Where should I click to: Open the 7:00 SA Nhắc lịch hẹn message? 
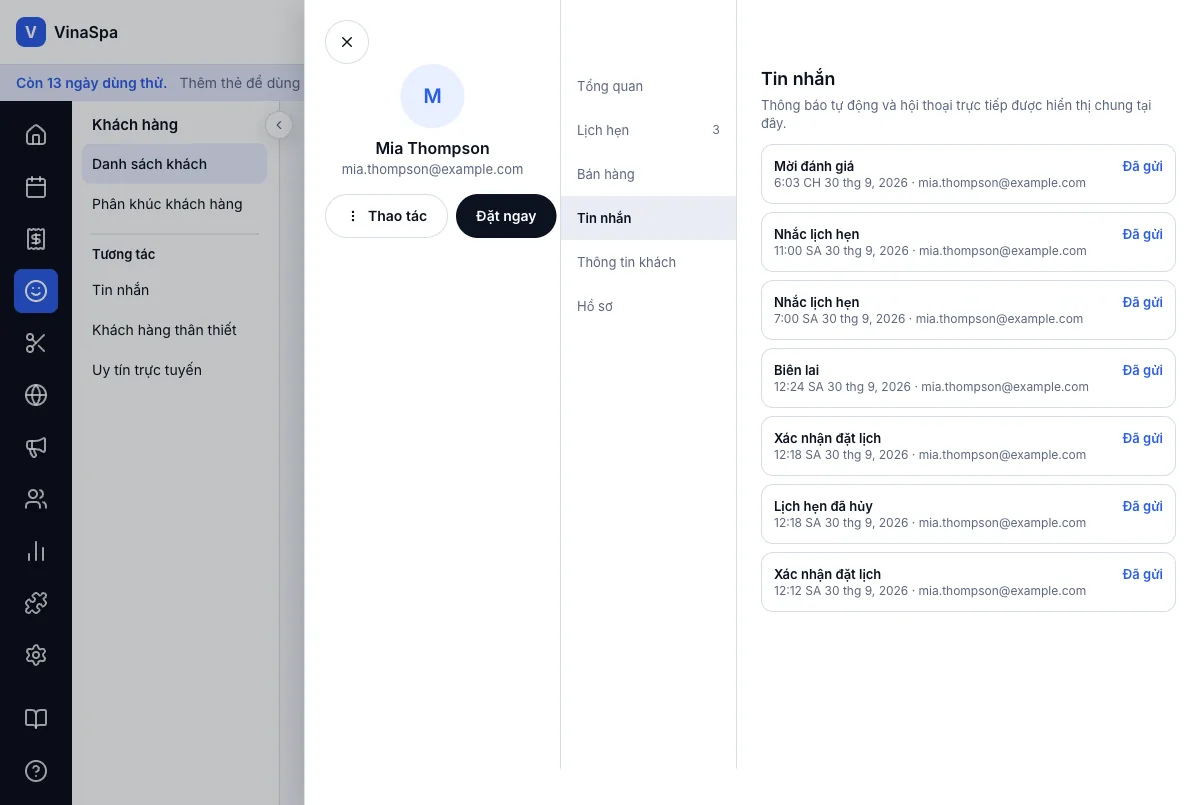coord(968,310)
